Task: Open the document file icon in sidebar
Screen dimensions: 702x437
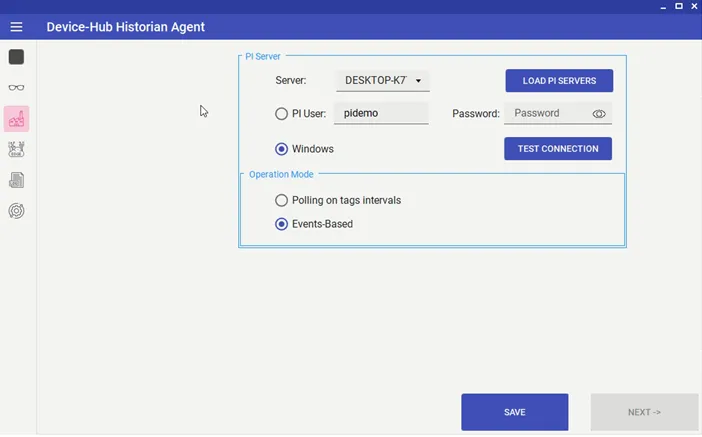Action: tap(17, 180)
